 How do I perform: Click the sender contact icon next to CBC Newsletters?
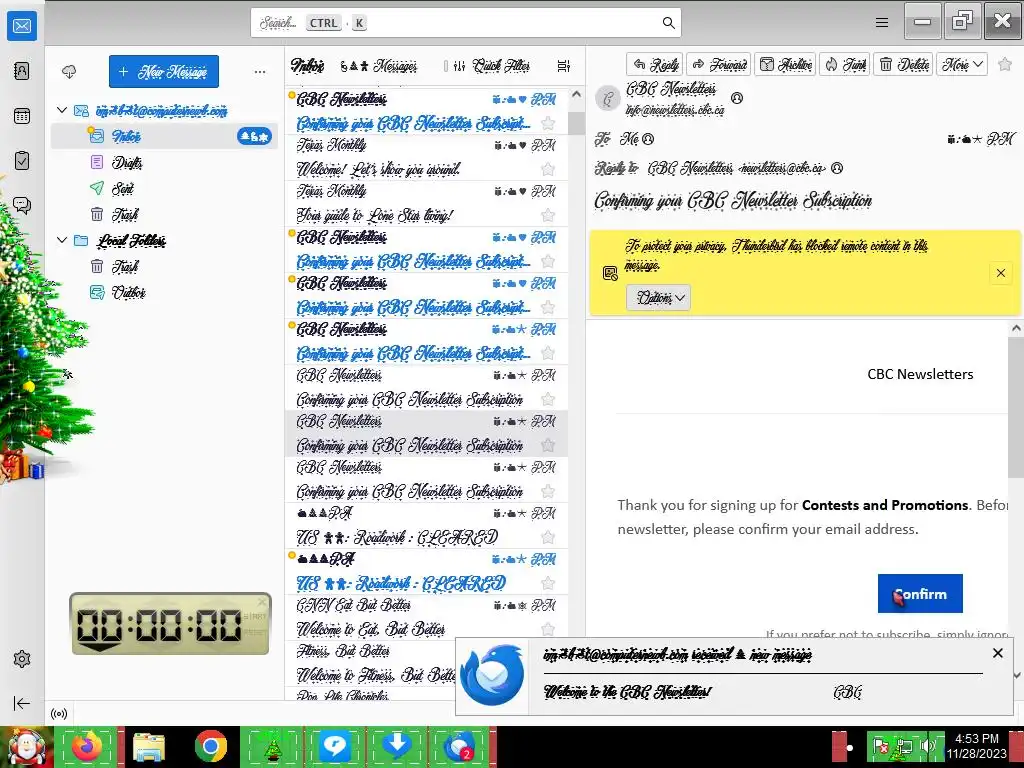(737, 98)
